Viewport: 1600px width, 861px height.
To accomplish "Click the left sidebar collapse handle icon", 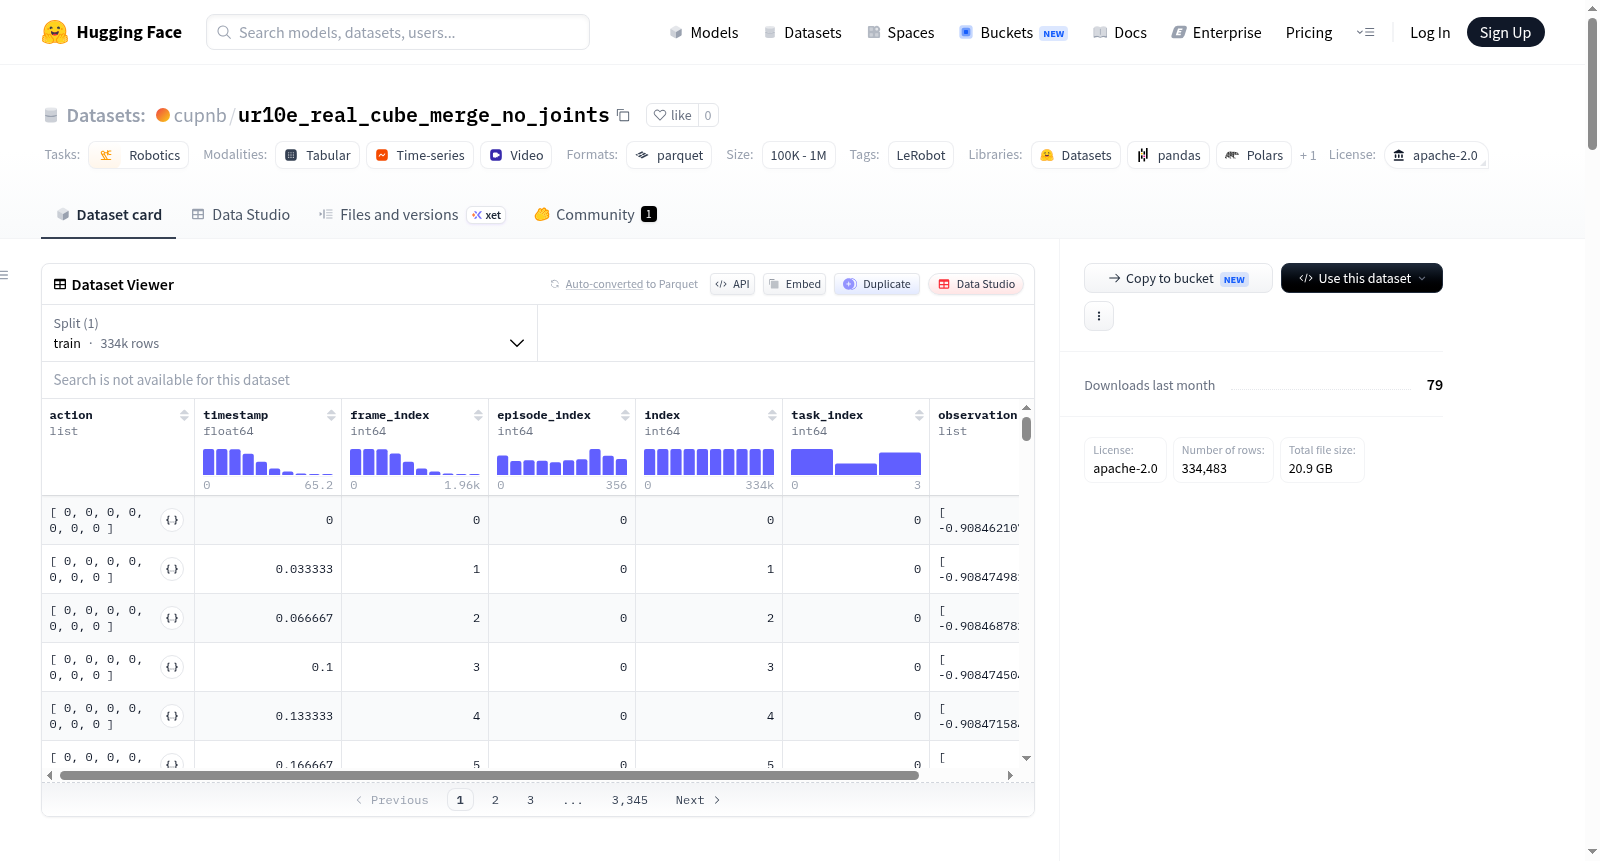I will click(4, 275).
